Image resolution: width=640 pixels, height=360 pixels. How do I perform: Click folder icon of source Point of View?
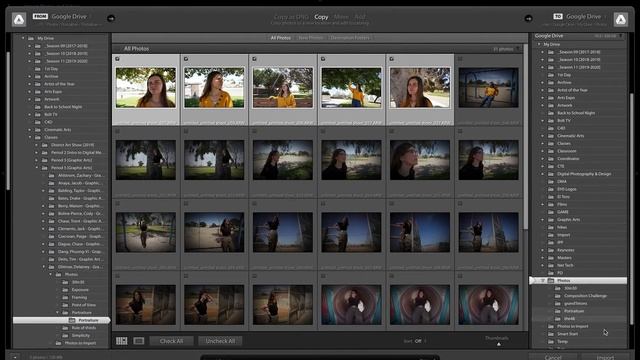65,305
